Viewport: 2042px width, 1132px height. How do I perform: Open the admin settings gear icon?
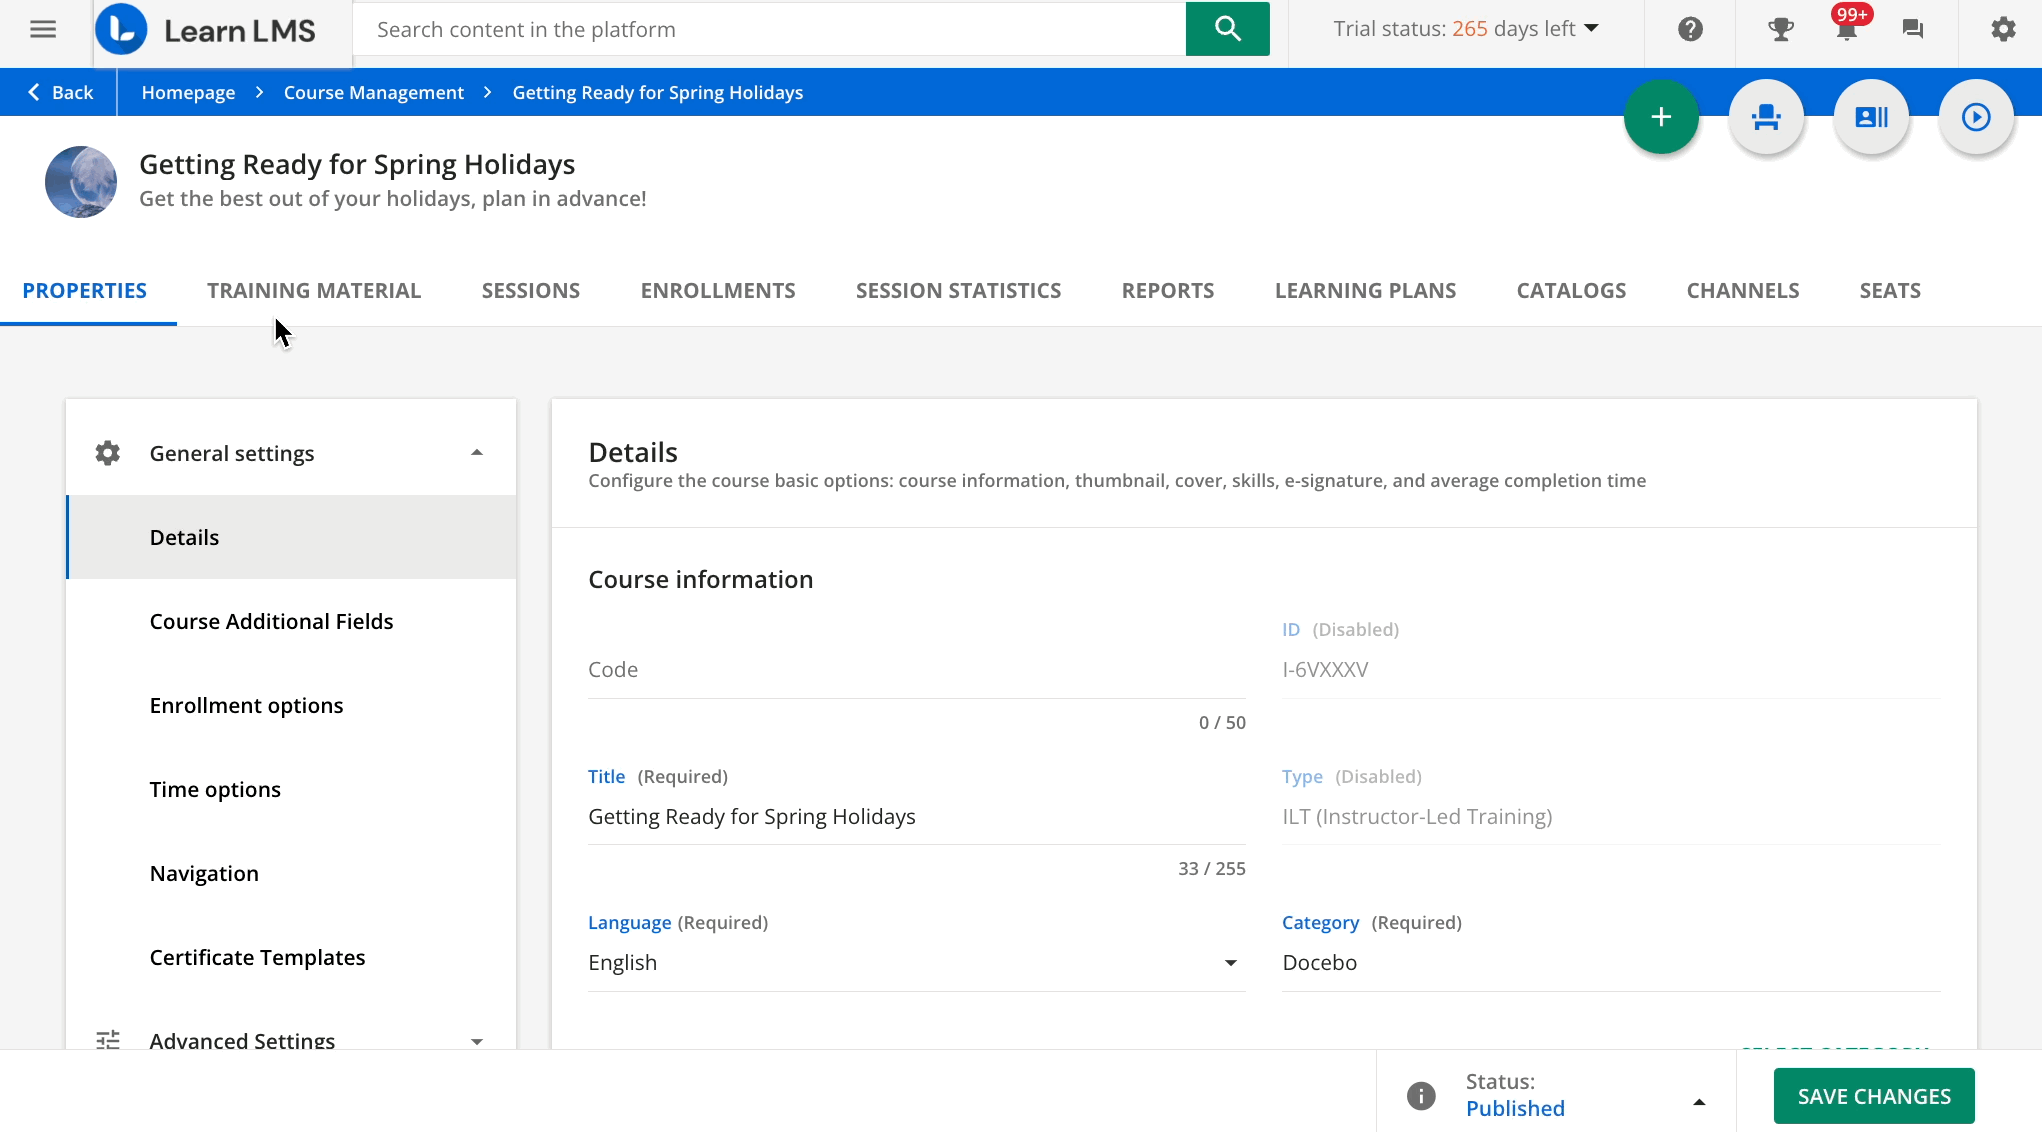pos(2003,29)
